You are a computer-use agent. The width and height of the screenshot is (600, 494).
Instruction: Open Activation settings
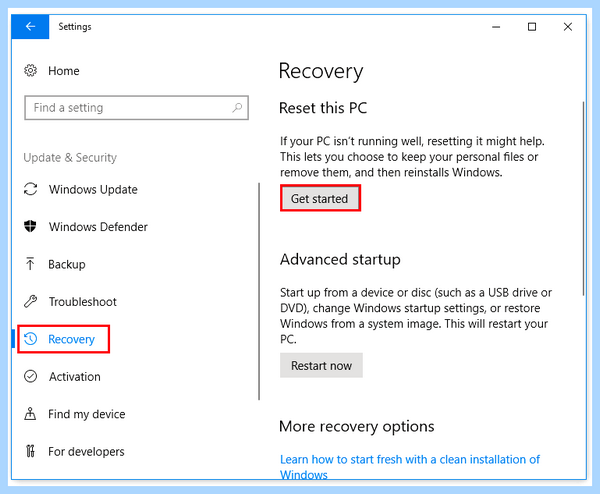pyautogui.click(x=75, y=377)
